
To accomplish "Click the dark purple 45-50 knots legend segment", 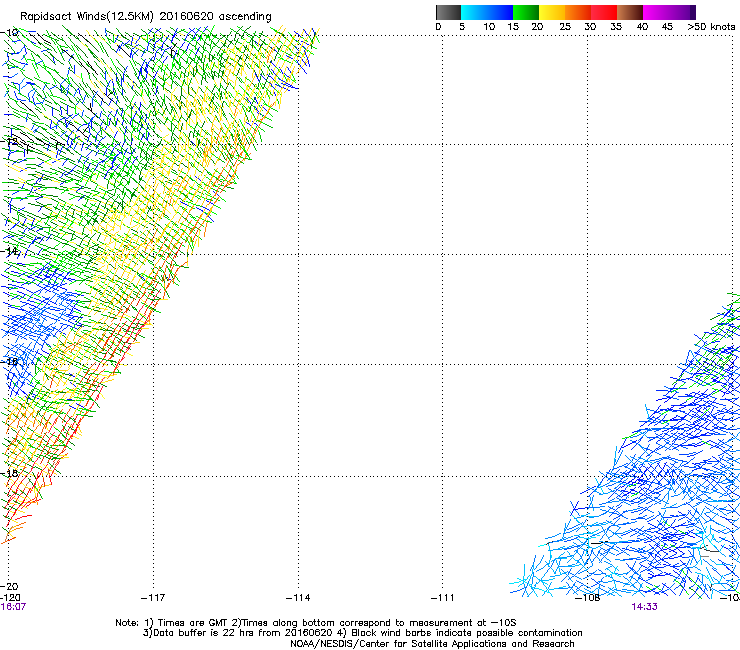I will pos(682,12).
